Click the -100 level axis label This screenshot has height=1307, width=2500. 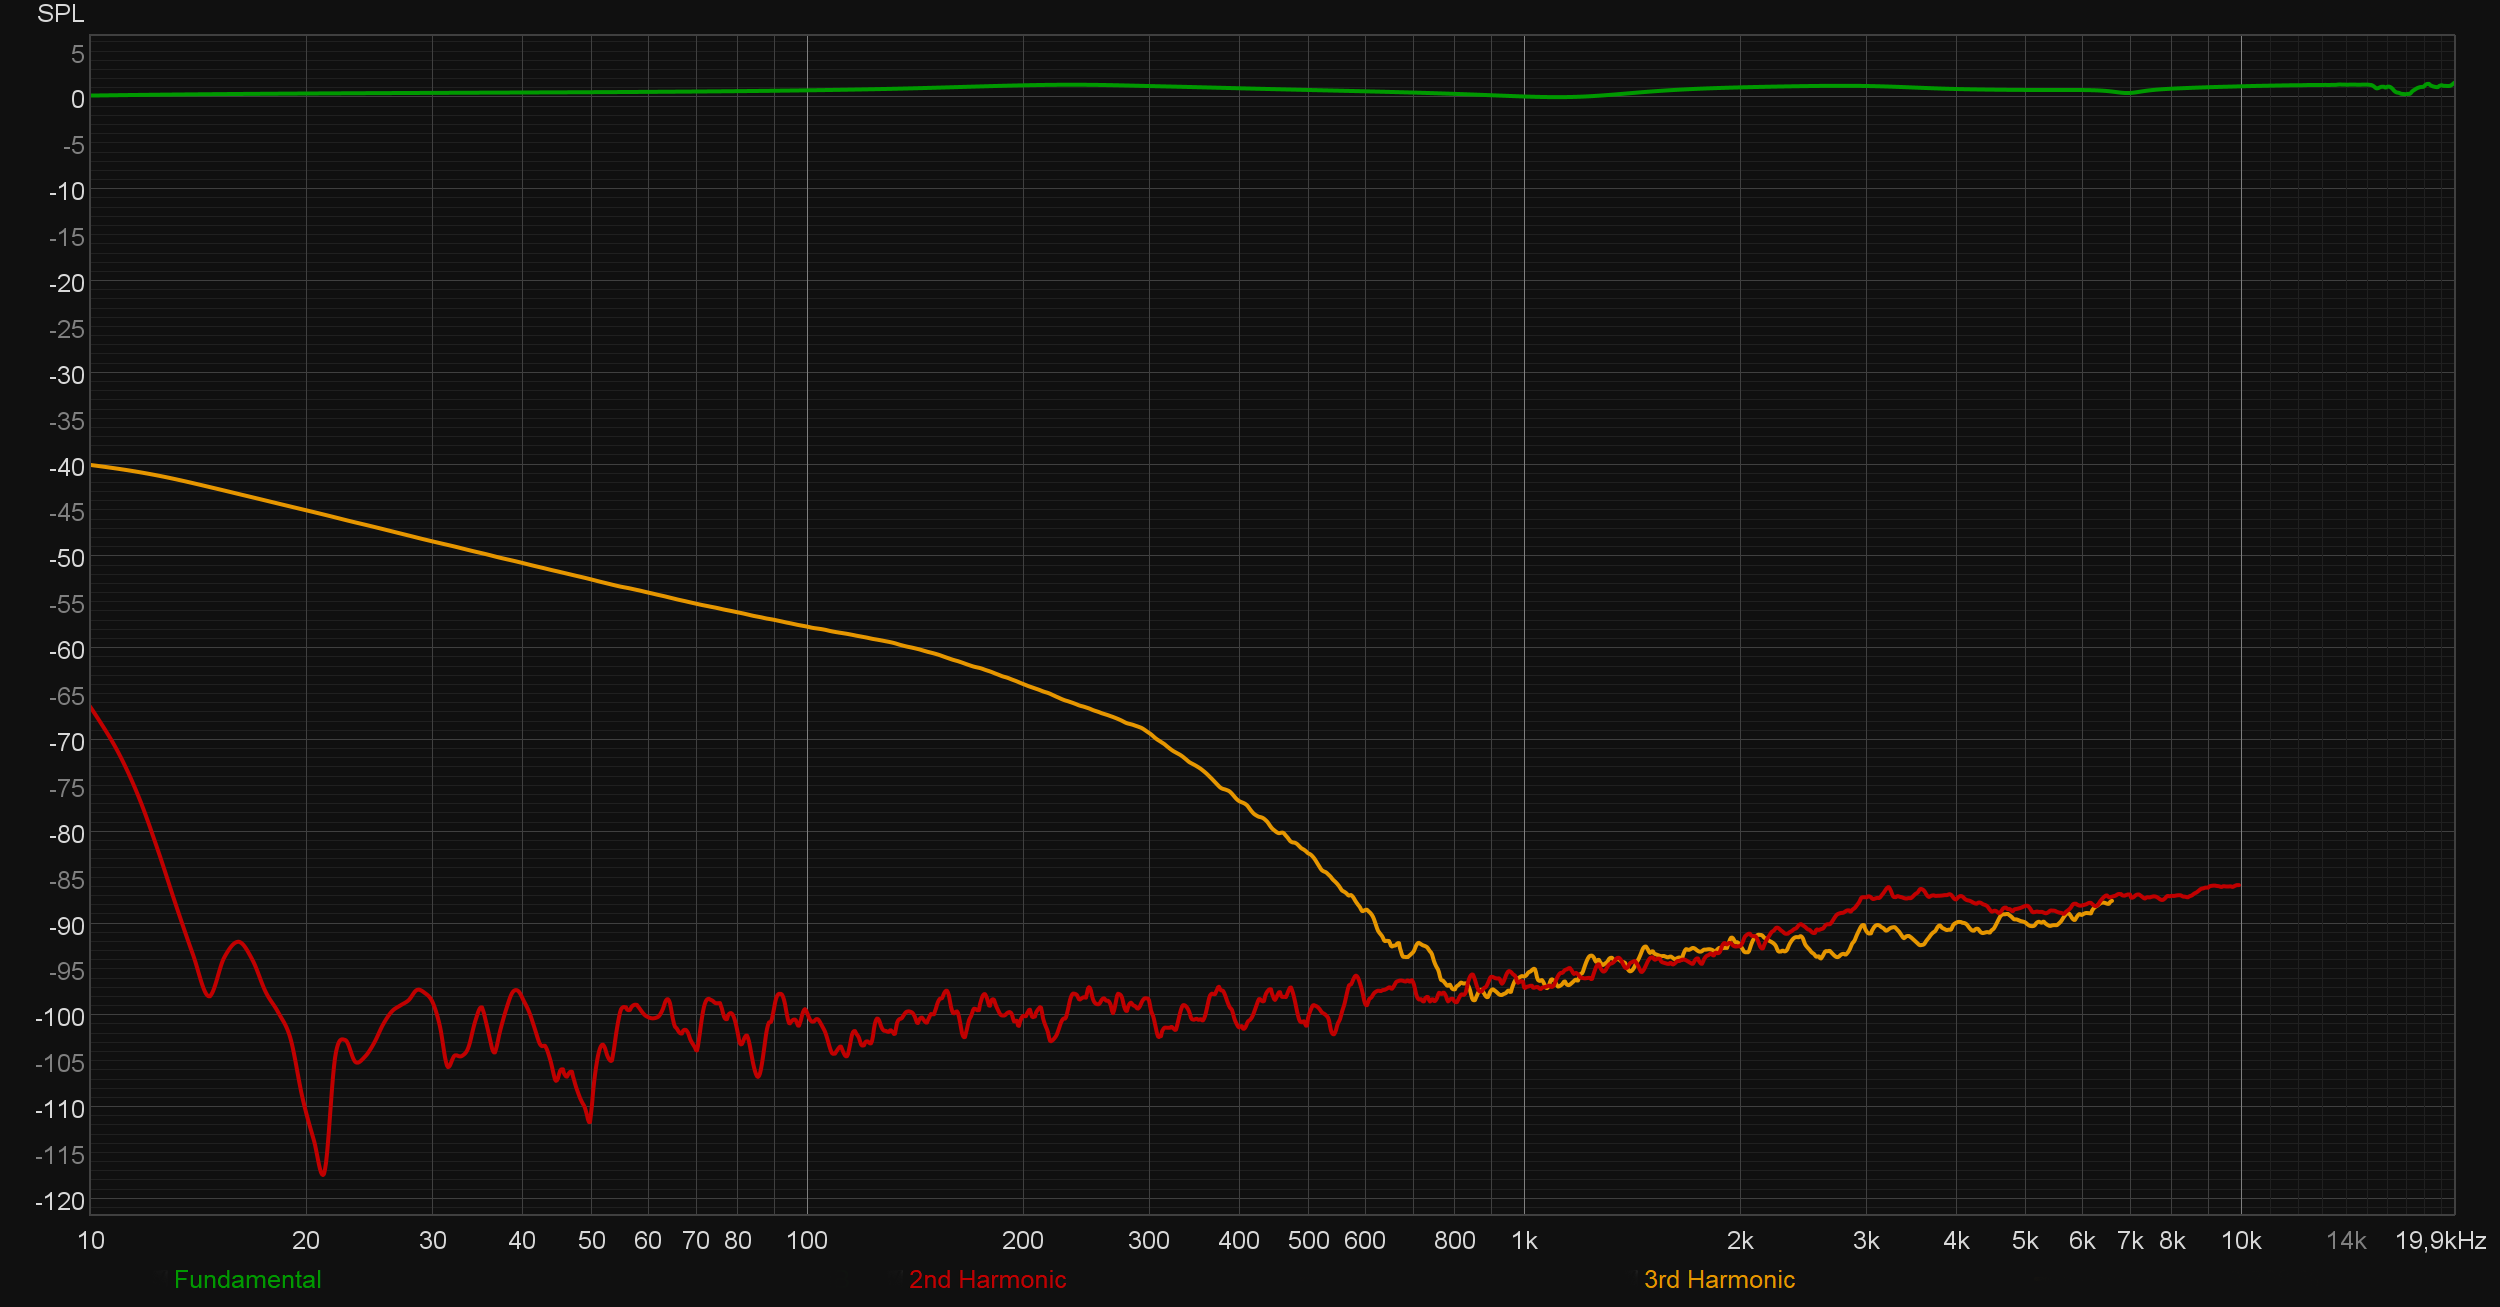pos(60,1018)
